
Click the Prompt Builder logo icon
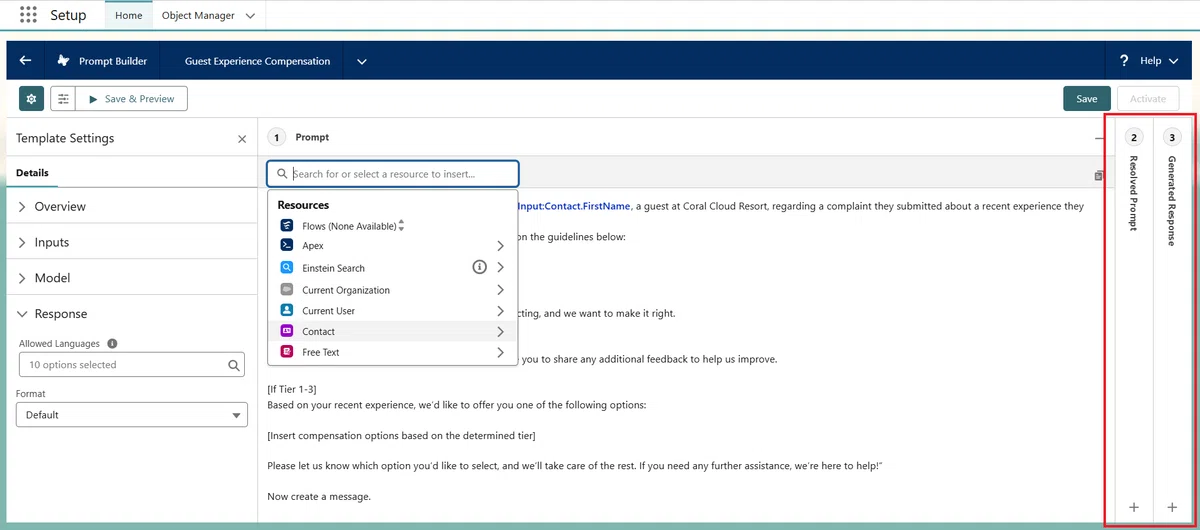[64, 61]
